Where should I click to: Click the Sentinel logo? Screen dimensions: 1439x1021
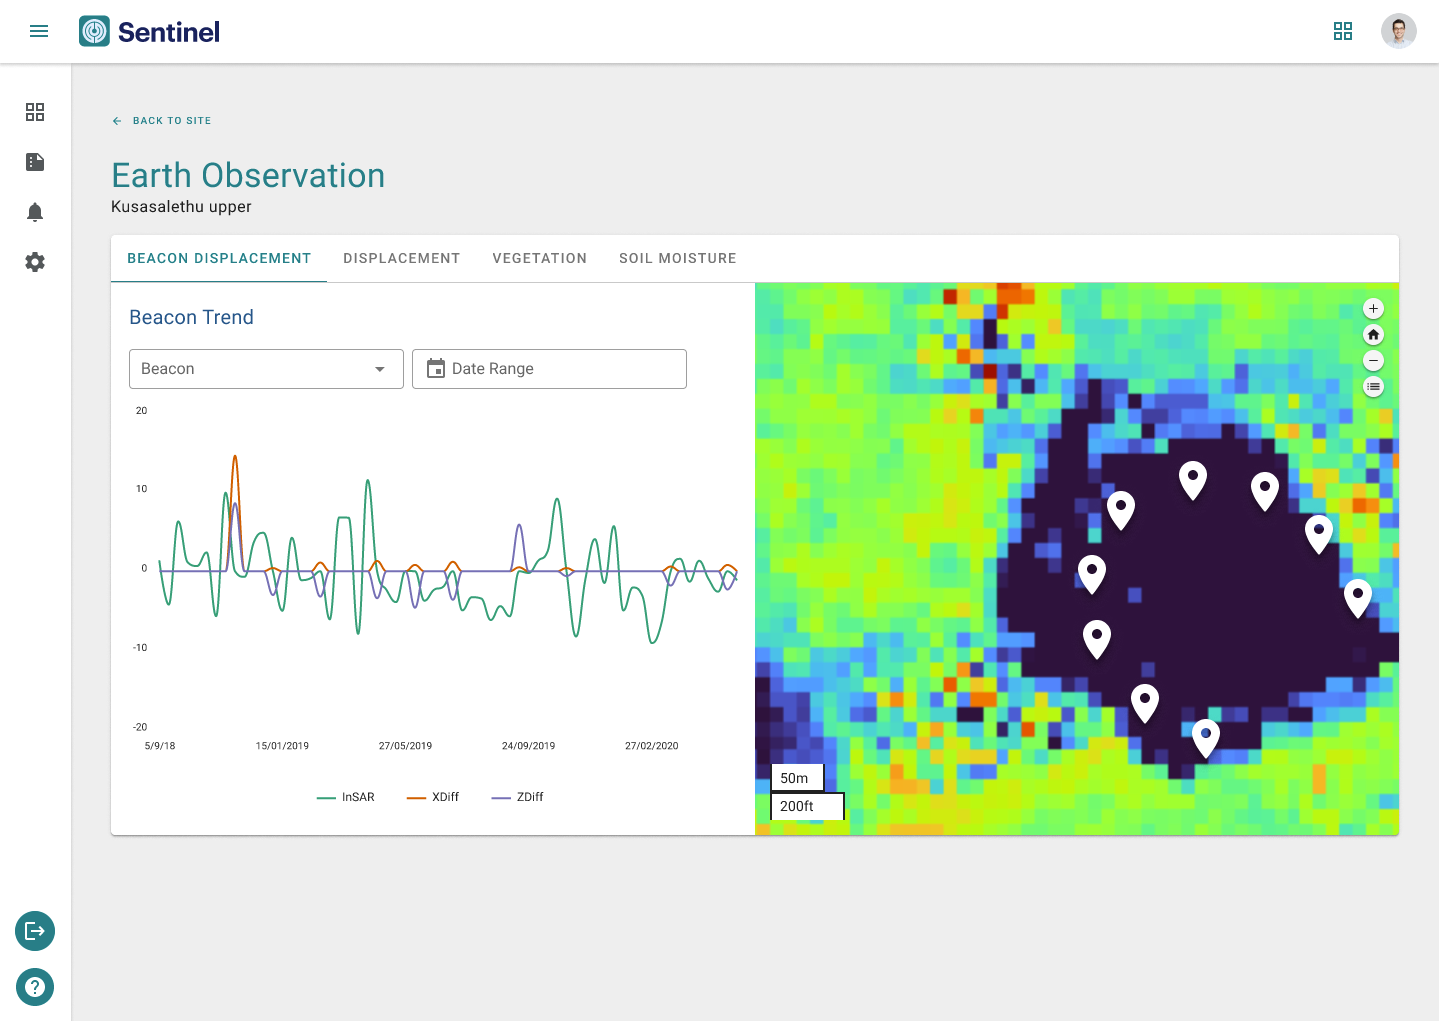tap(149, 31)
